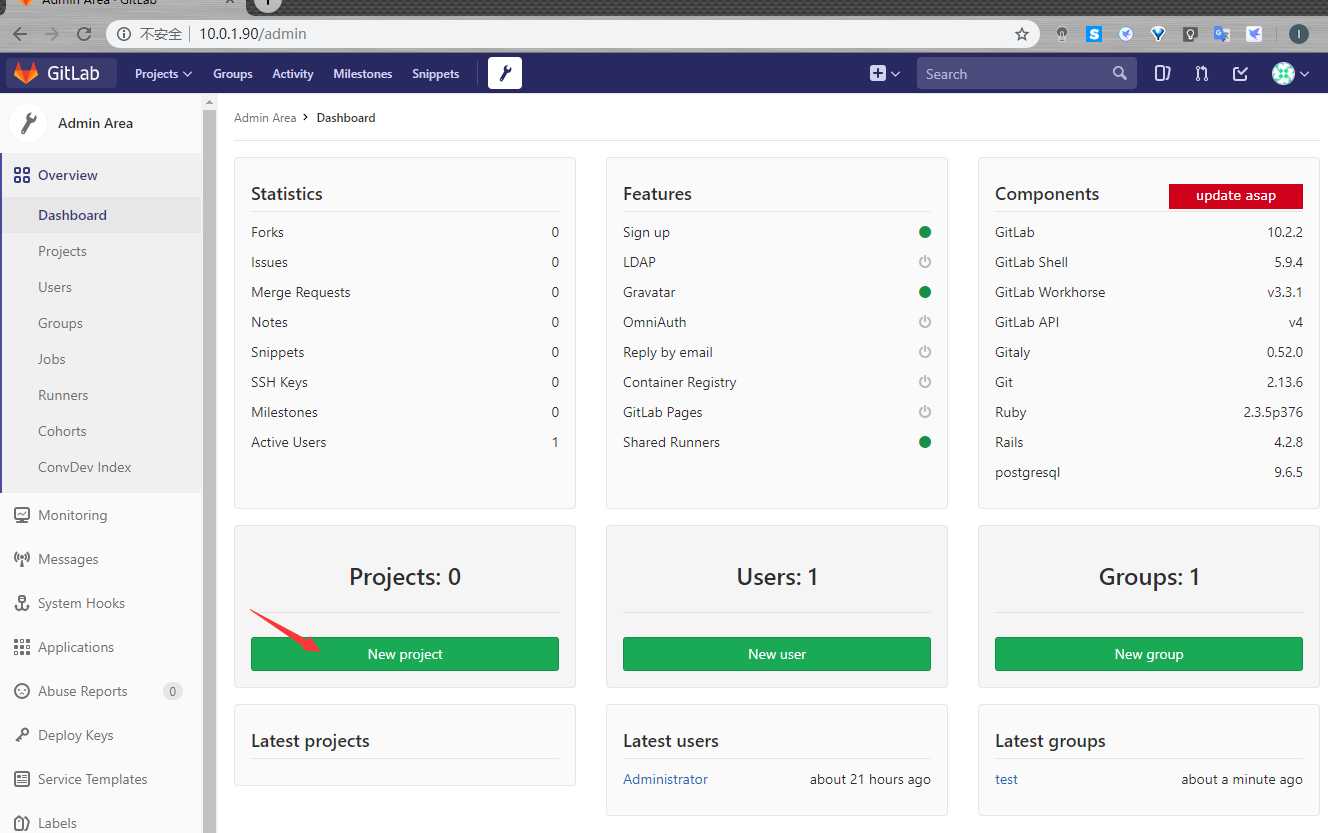Click the Sign up enabled status indicator
1328x833 pixels.
(925, 232)
